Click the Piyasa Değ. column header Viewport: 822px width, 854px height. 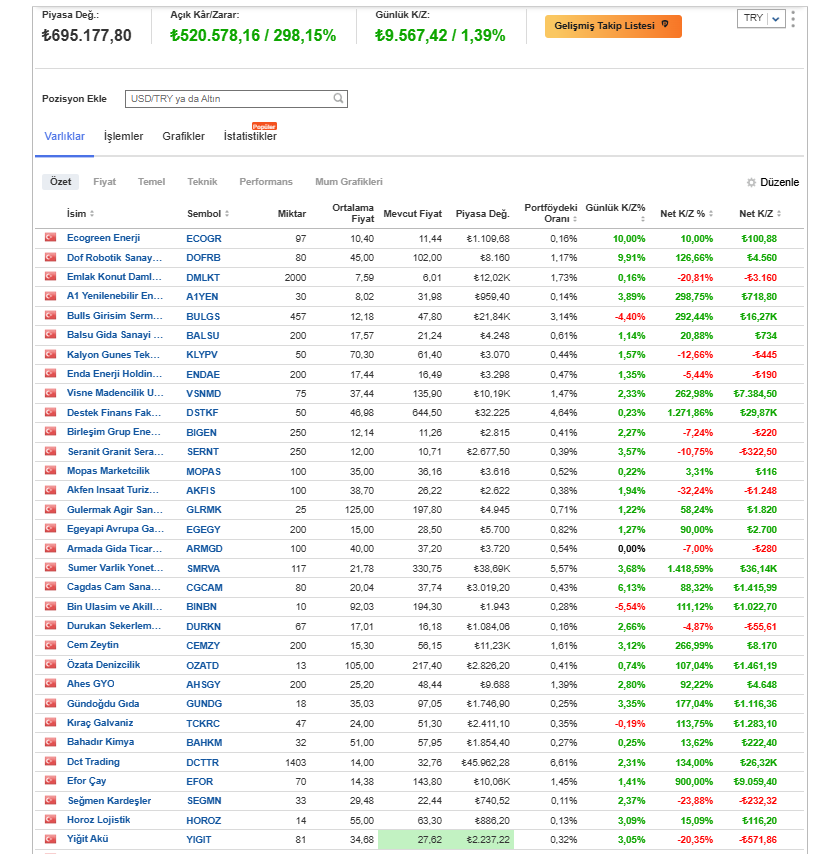pyautogui.click(x=483, y=214)
